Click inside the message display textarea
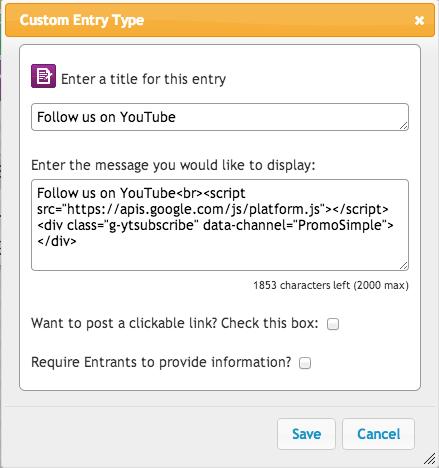This screenshot has height=468, width=439. coord(220,225)
